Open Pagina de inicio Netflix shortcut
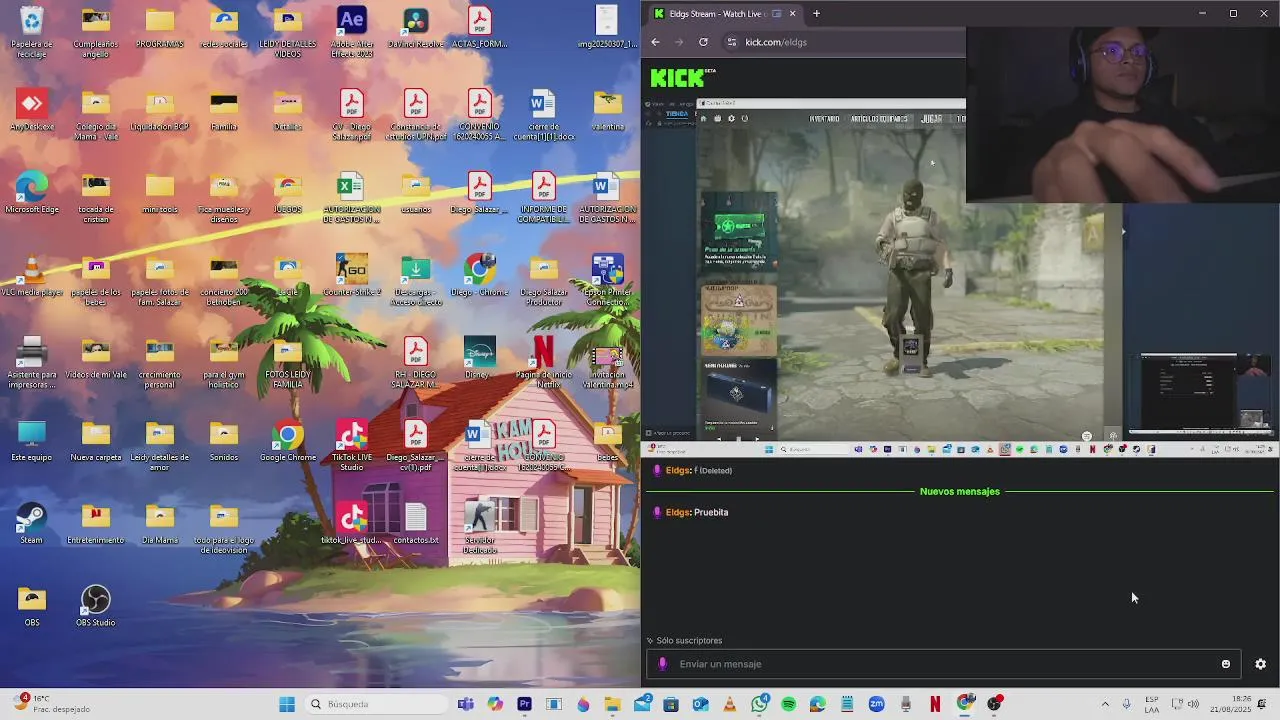 click(543, 363)
